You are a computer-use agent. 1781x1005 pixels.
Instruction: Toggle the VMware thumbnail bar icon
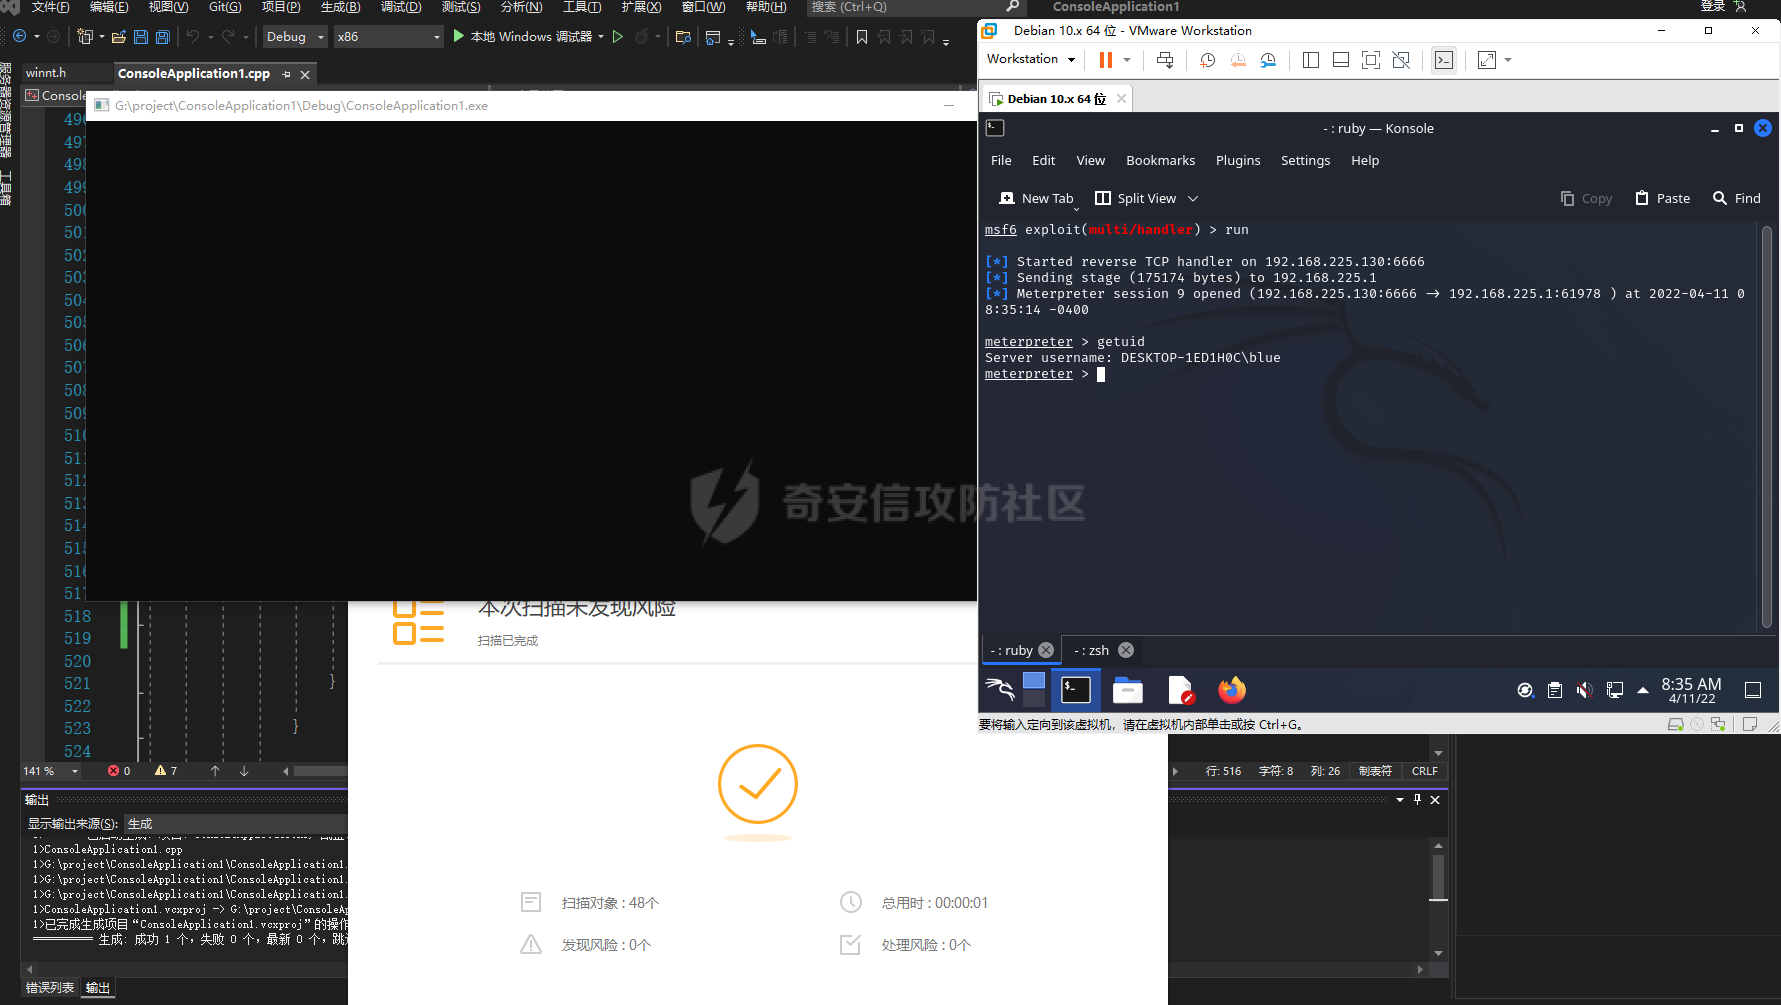[1341, 60]
